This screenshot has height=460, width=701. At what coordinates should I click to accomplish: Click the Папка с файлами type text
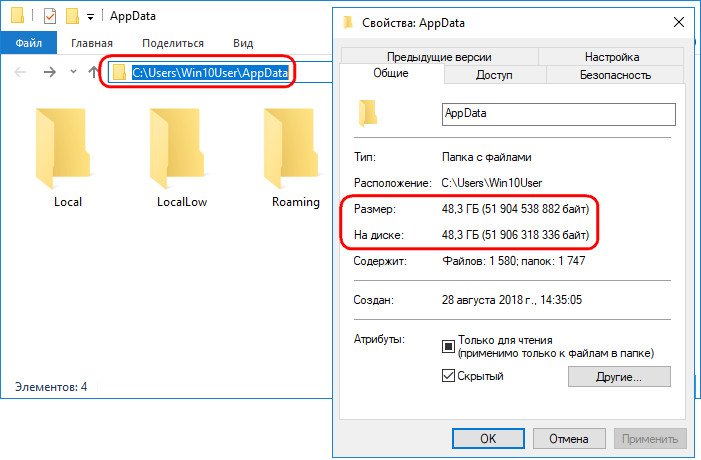pyautogui.click(x=486, y=157)
